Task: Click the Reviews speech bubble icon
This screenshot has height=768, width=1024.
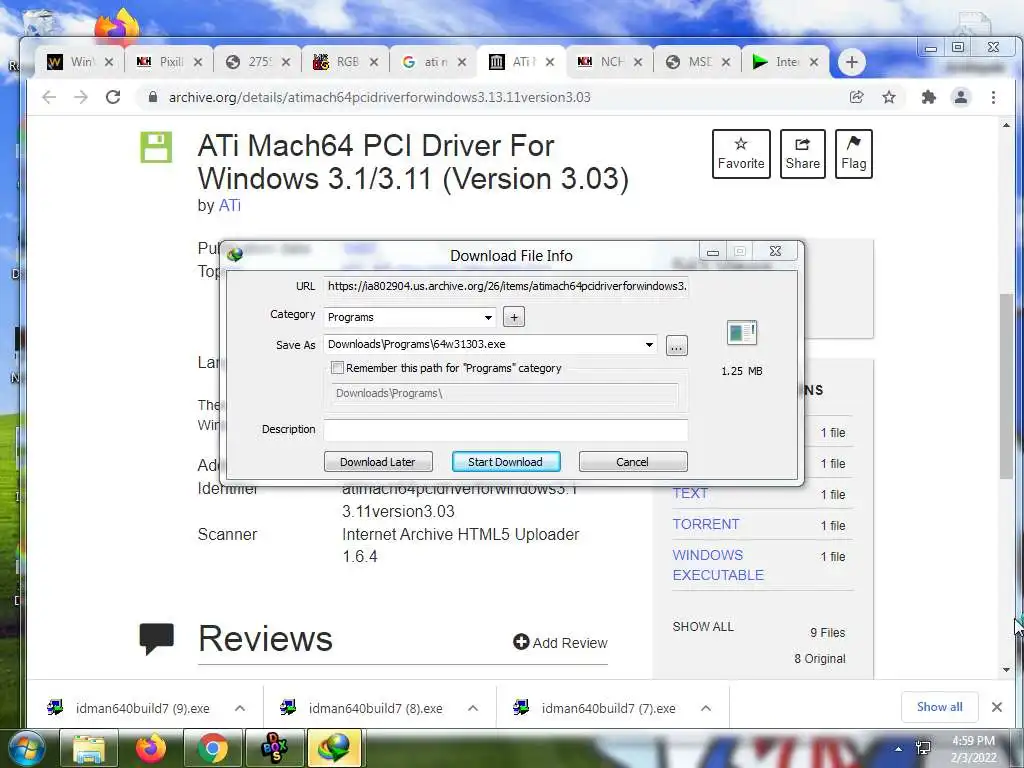Action: click(x=157, y=638)
